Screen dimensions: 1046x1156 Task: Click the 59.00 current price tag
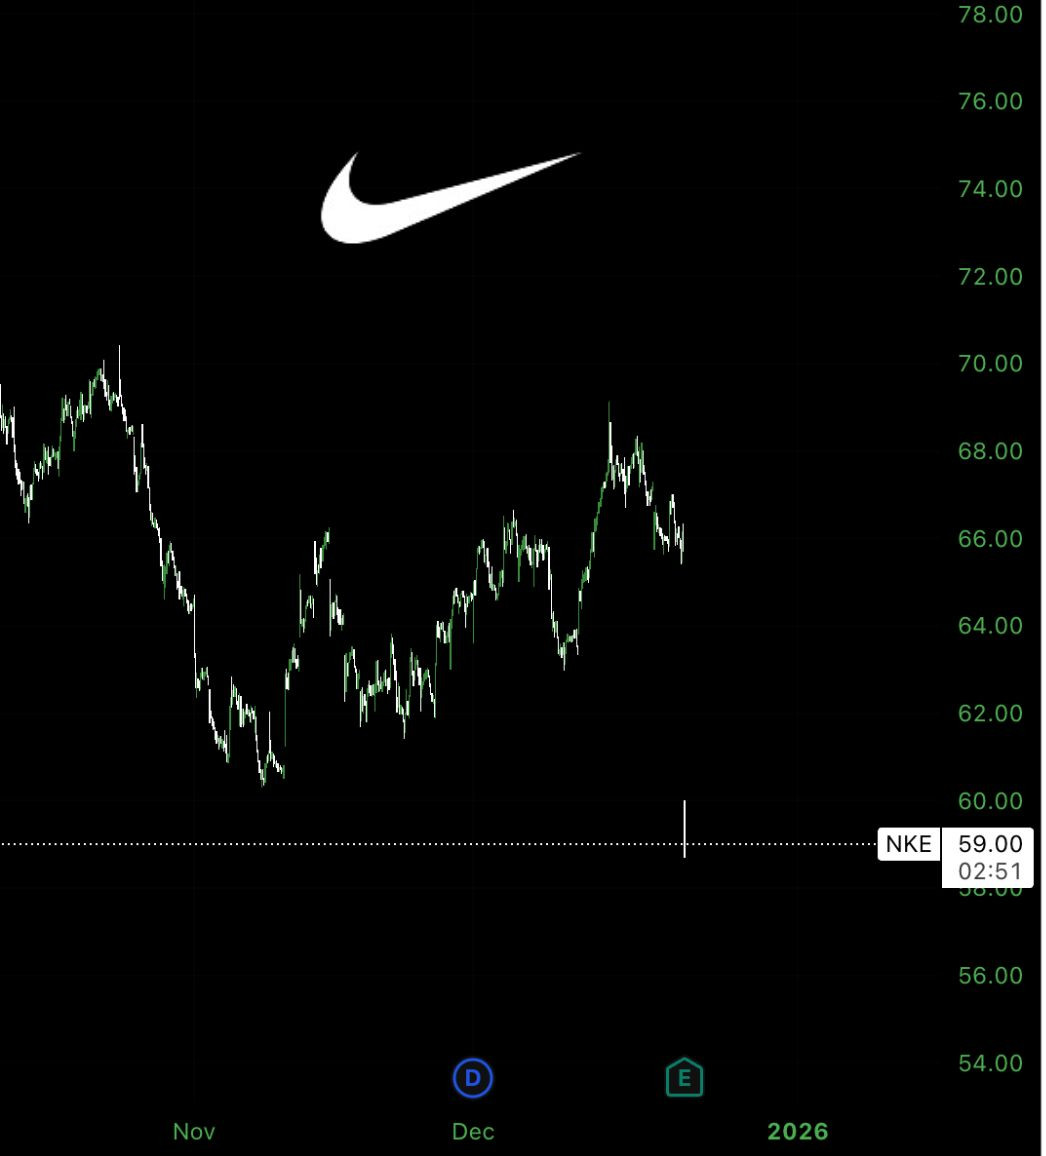point(989,843)
